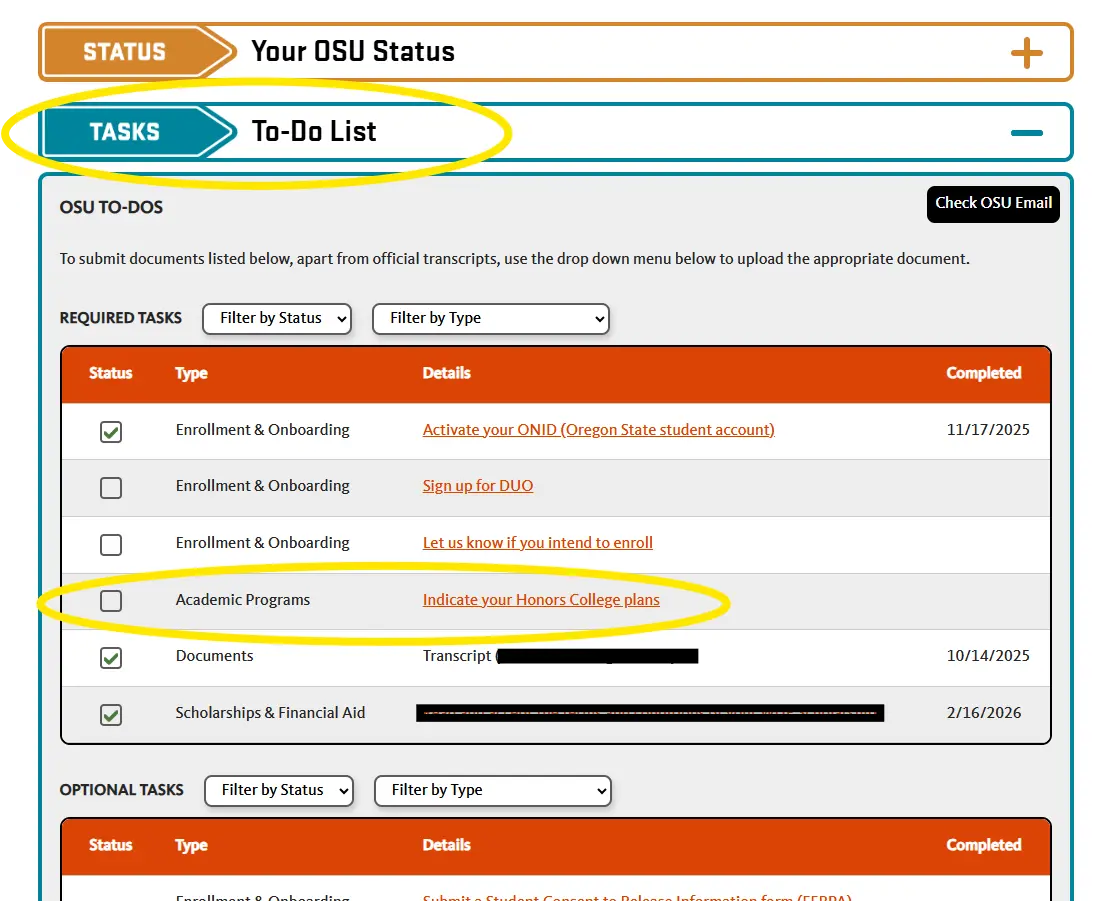
Task: Click the REQUIRED TASKS label
Action: (x=120, y=318)
